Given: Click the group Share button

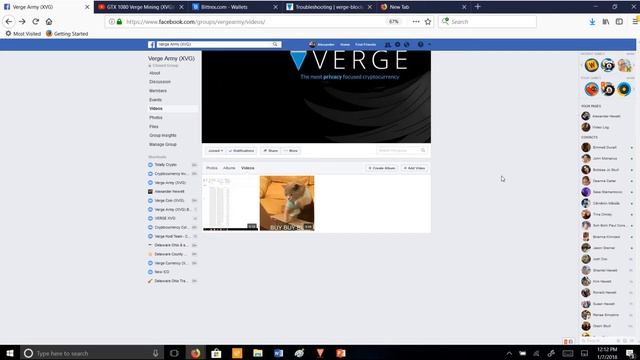Looking at the screenshot, I should coord(271,151).
